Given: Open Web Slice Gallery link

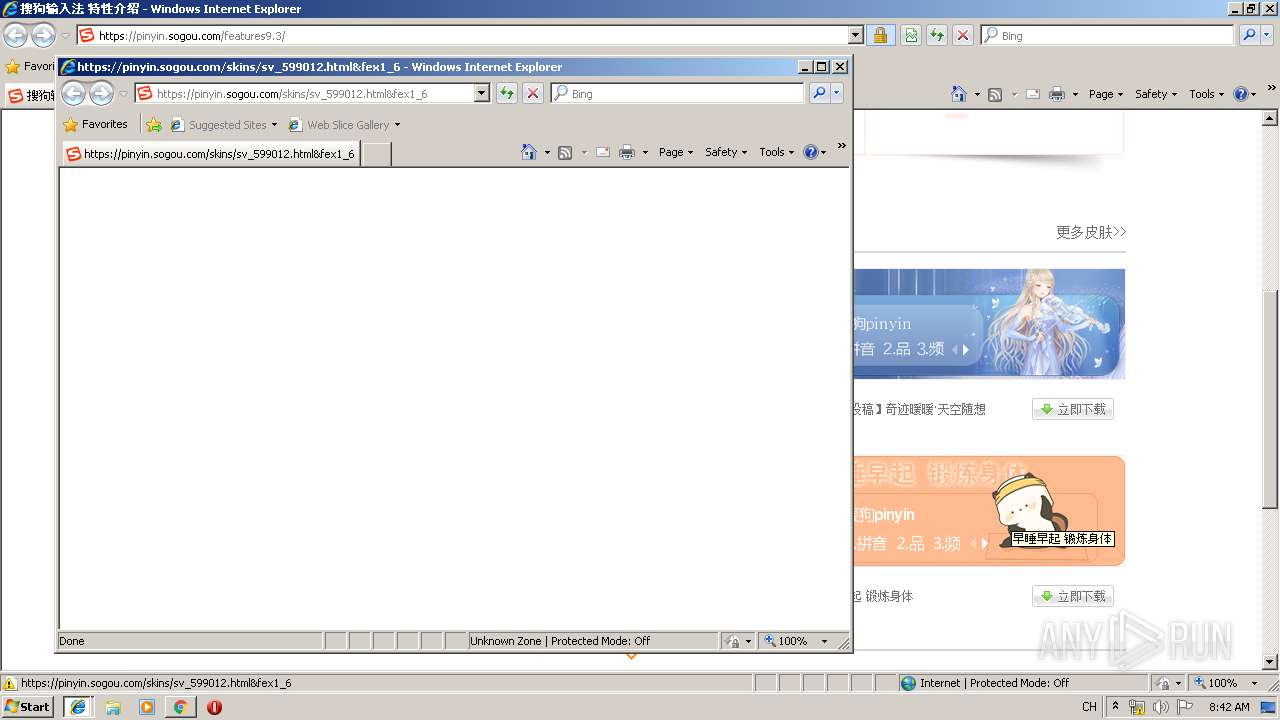Looking at the screenshot, I should tap(344, 125).
